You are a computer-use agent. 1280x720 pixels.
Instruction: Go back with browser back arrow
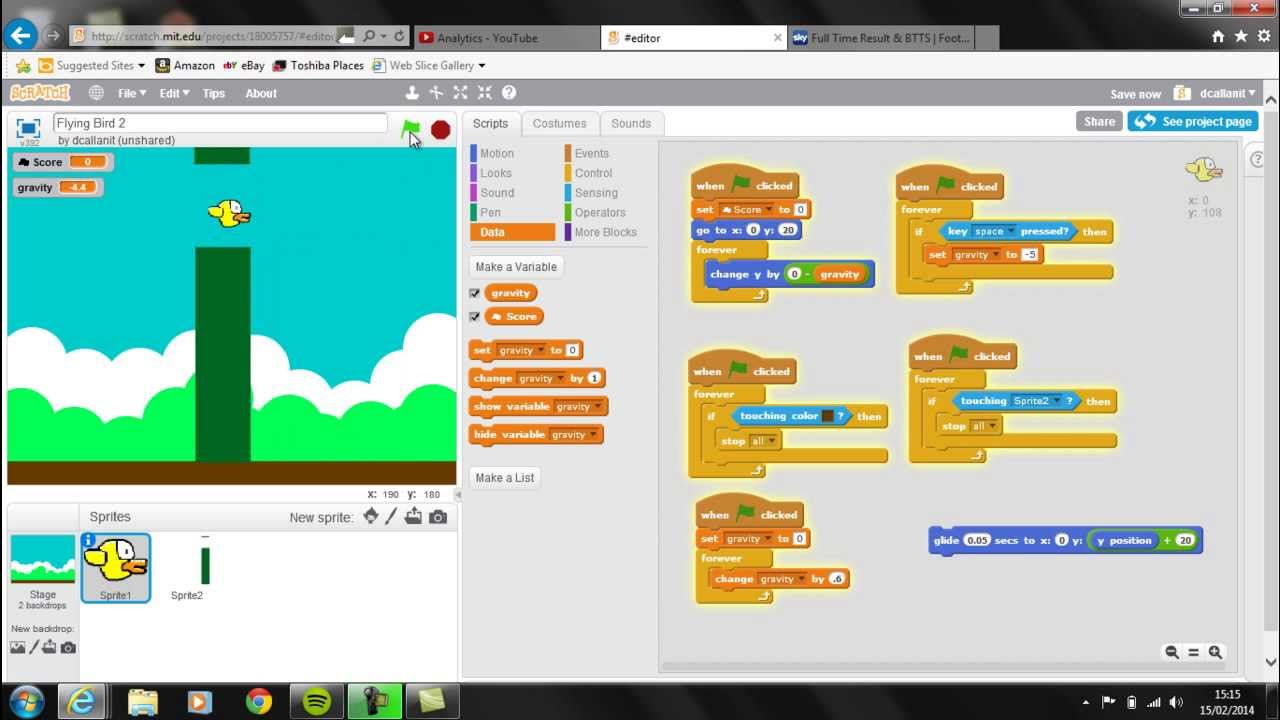(20, 36)
